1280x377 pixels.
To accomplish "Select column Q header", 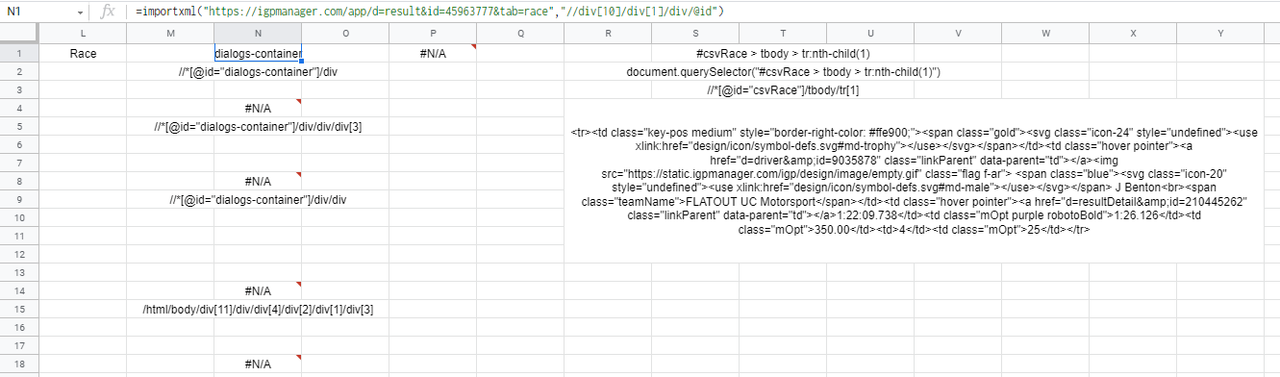I will [x=520, y=35].
